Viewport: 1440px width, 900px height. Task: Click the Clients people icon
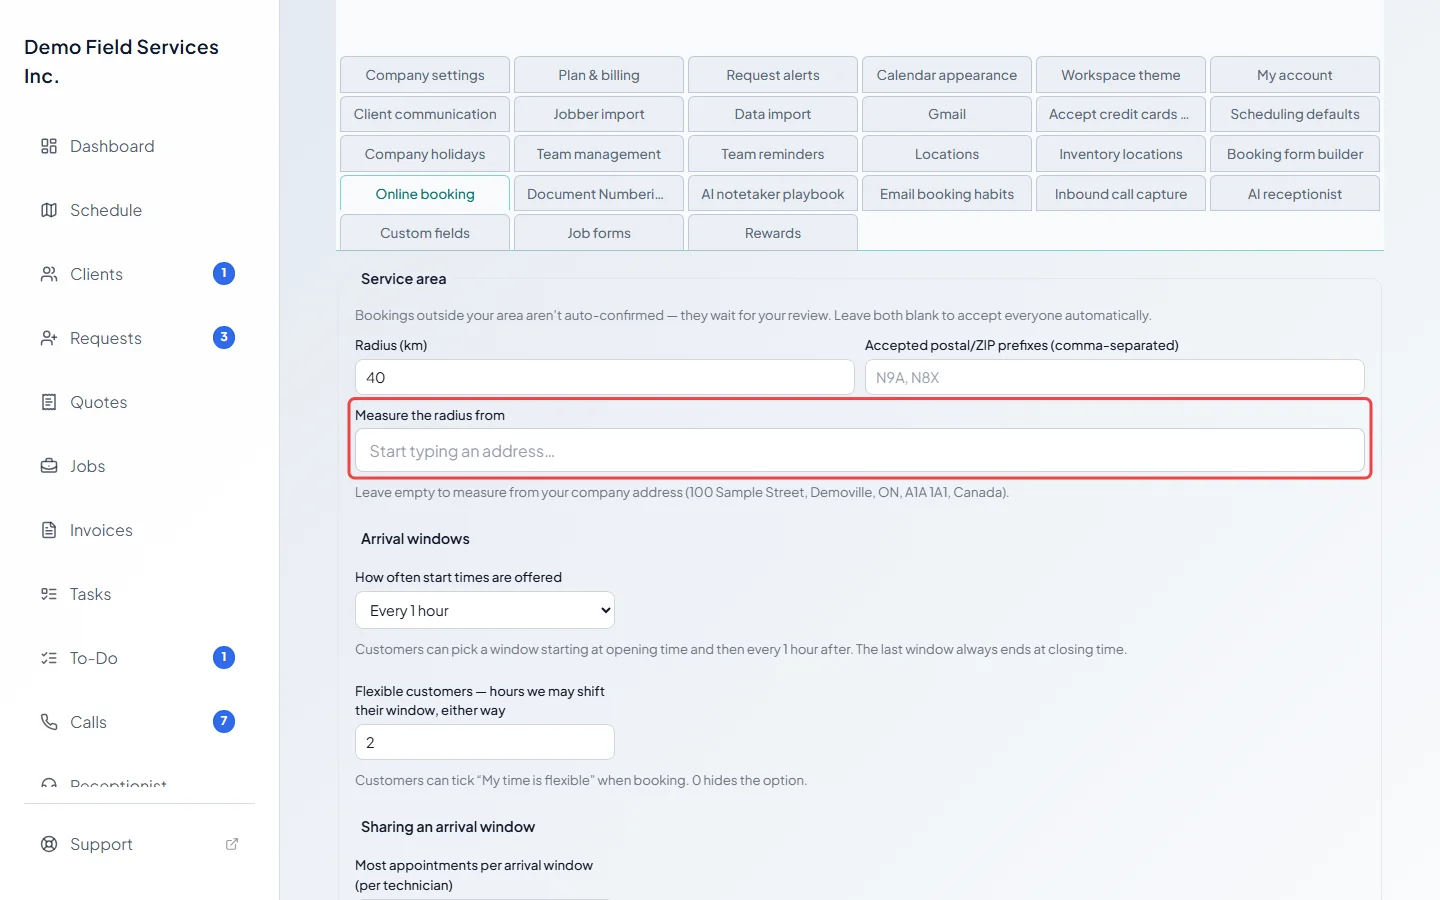(49, 274)
